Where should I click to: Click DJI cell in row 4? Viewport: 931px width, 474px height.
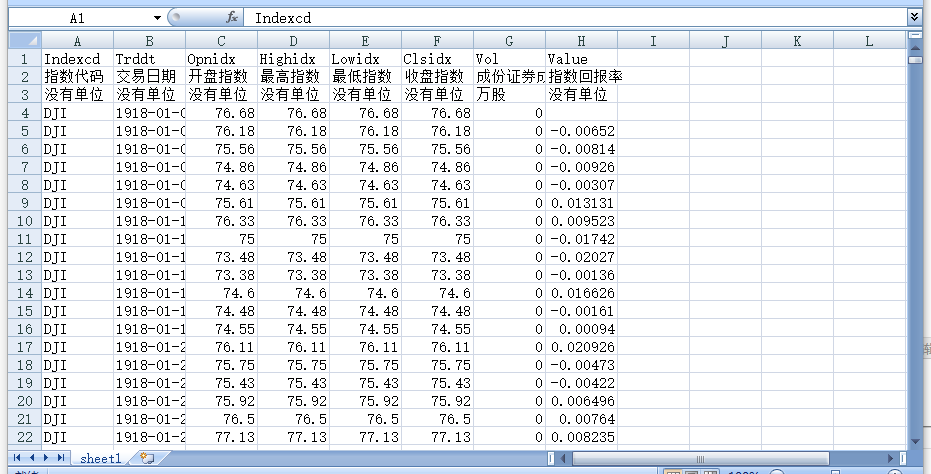(x=77, y=113)
